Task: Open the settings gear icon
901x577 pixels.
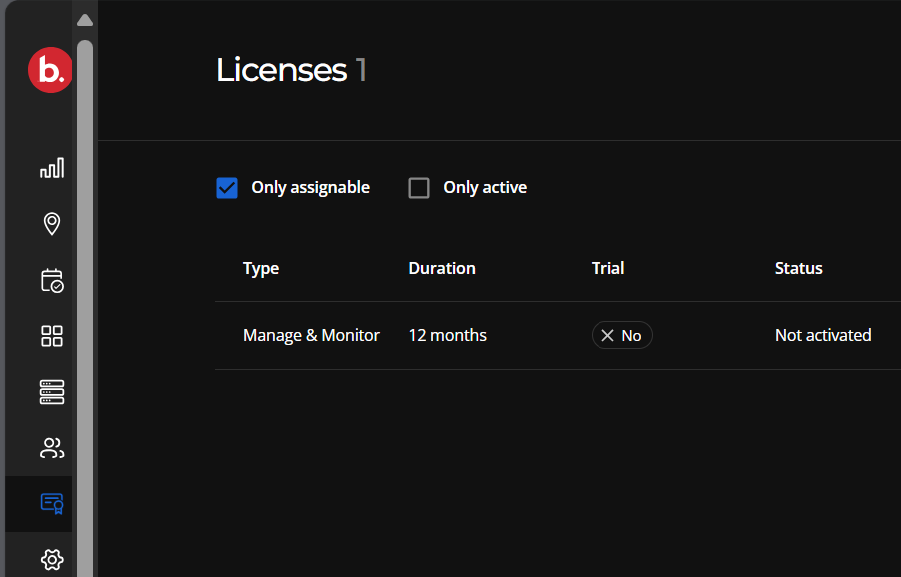Action: 51,559
